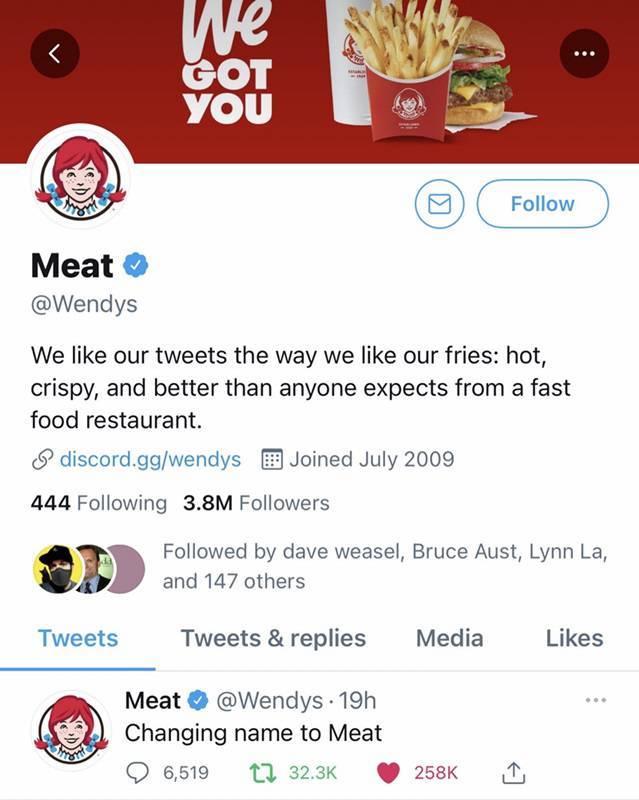
Task: Tap the calendar icon next to Joined date
Action: (270, 459)
